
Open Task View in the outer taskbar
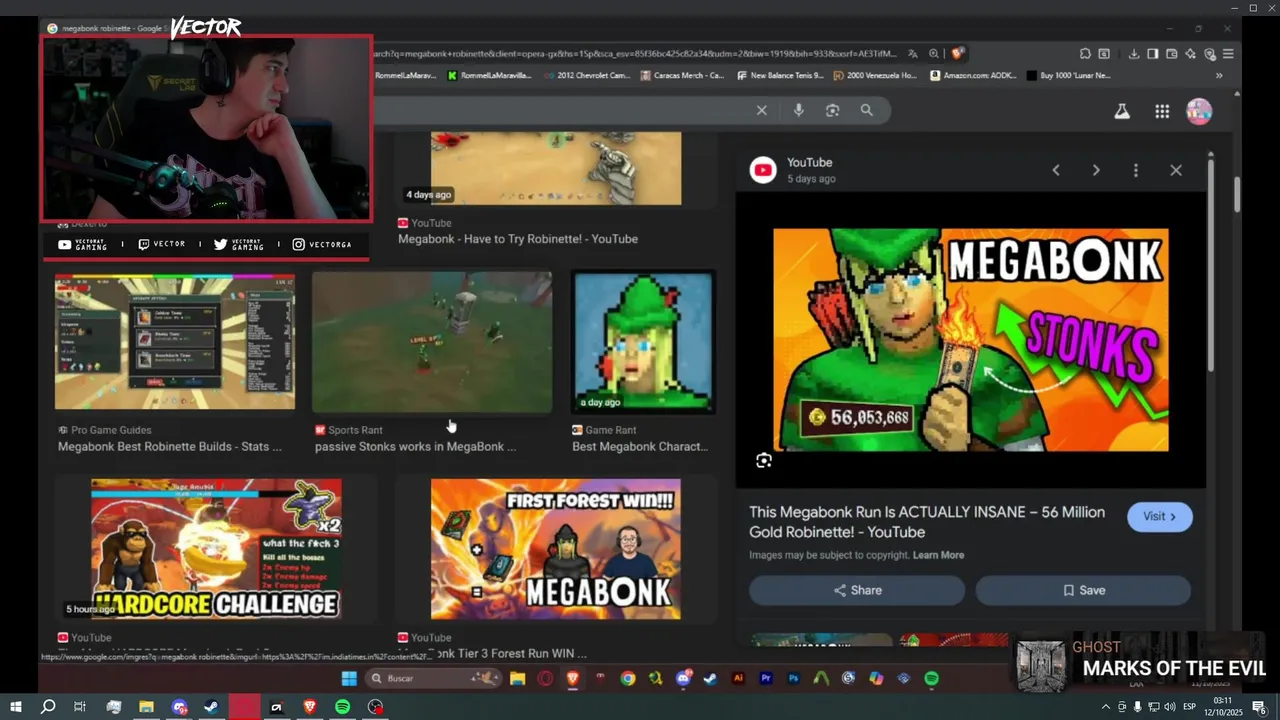coord(80,707)
